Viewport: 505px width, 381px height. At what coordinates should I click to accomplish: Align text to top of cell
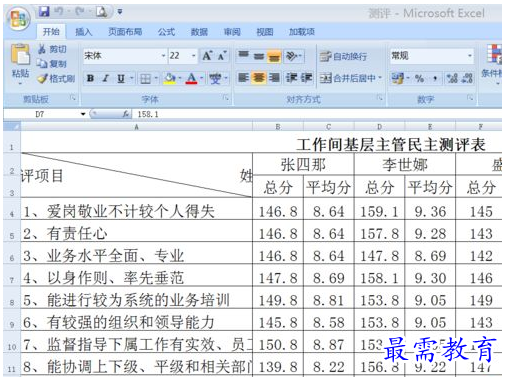pyautogui.click(x=244, y=56)
